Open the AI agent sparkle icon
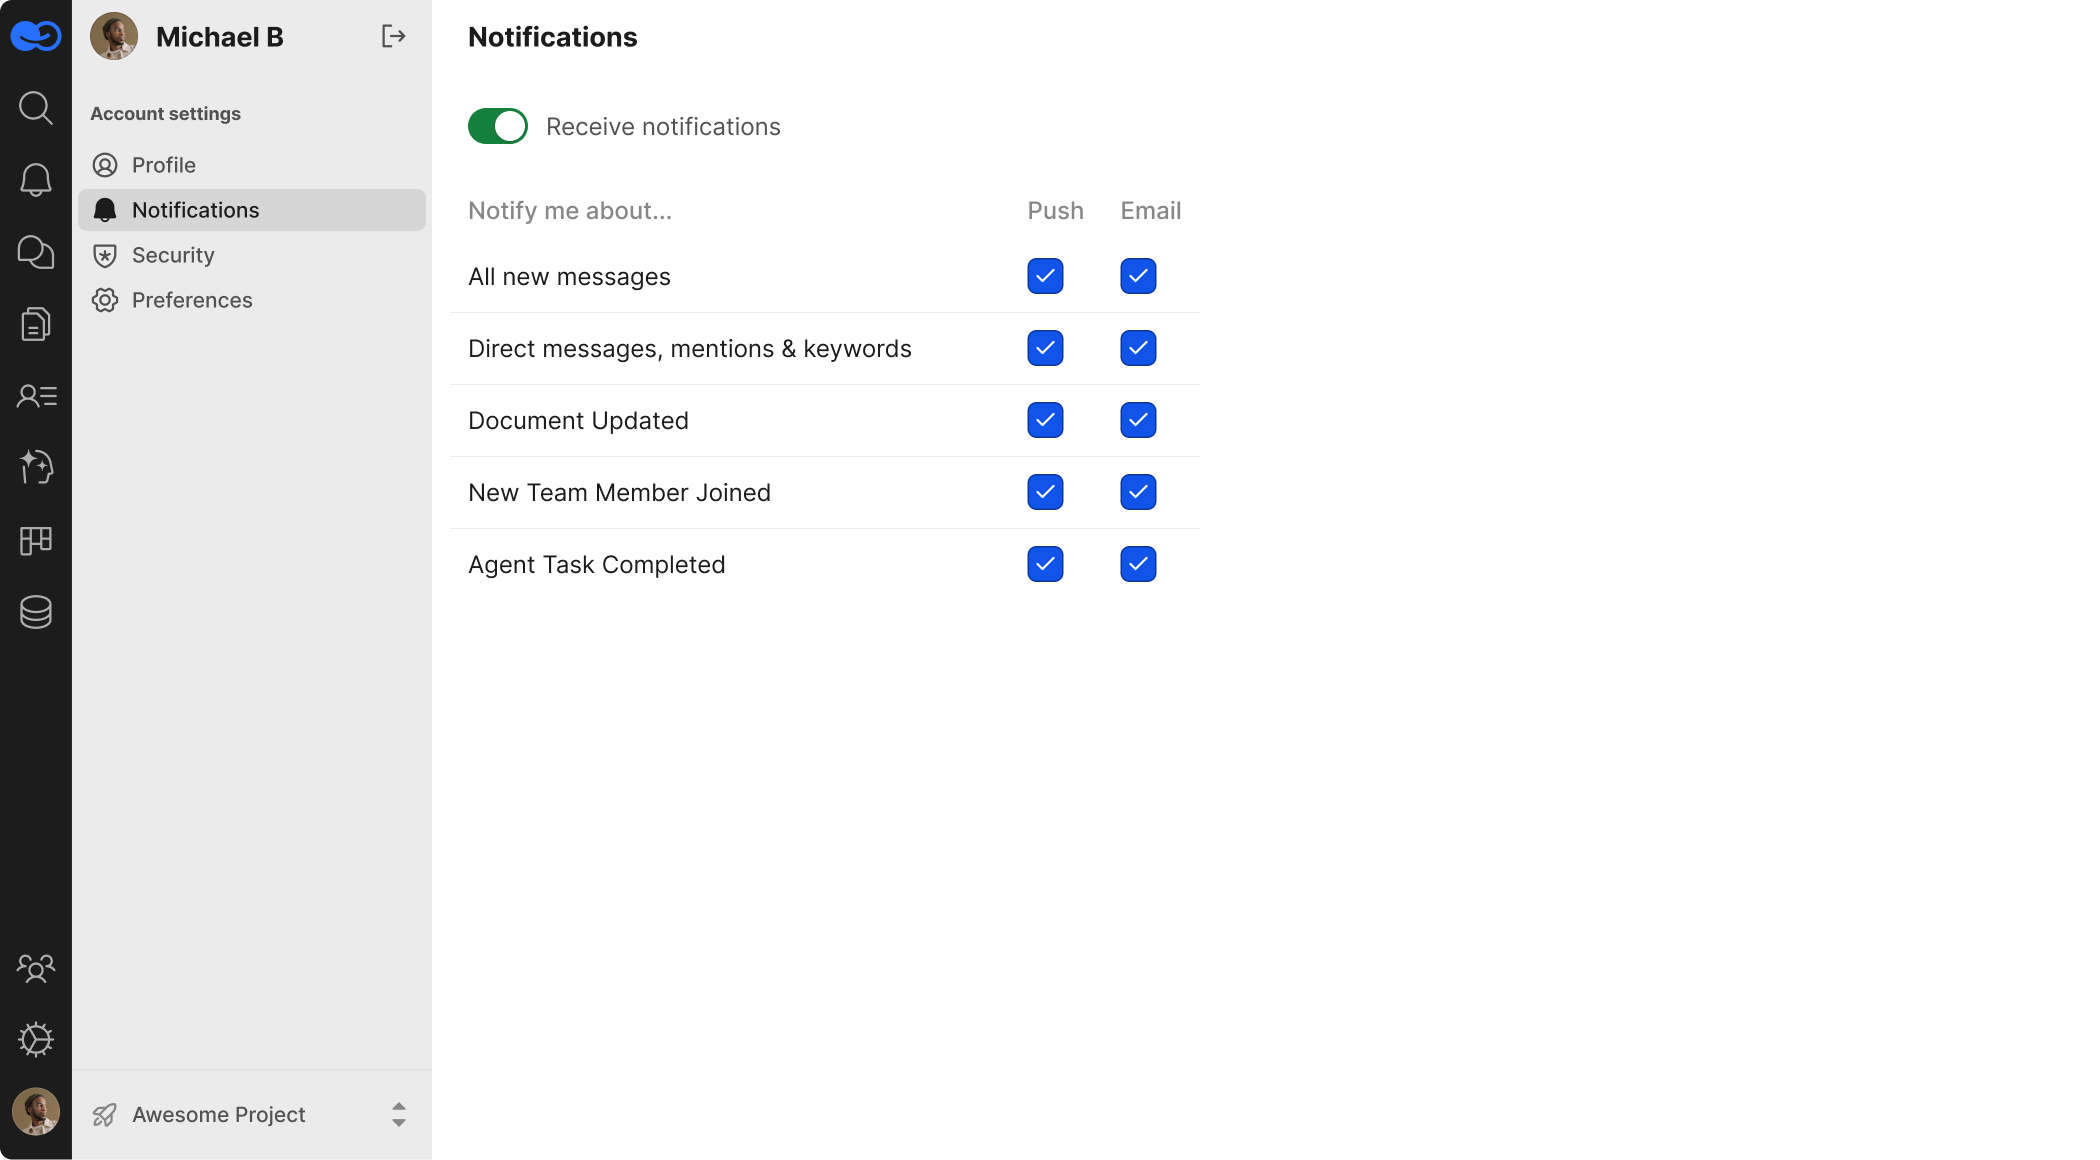The image size is (2100, 1160). [36, 468]
